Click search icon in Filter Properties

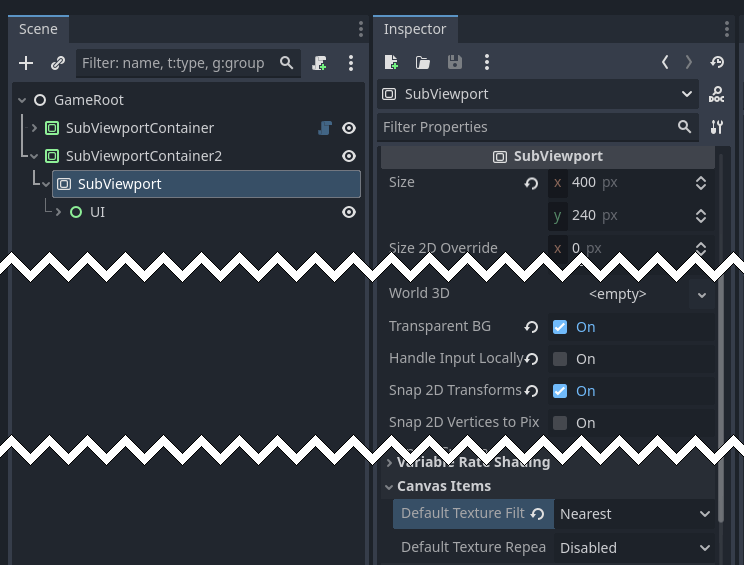[684, 127]
